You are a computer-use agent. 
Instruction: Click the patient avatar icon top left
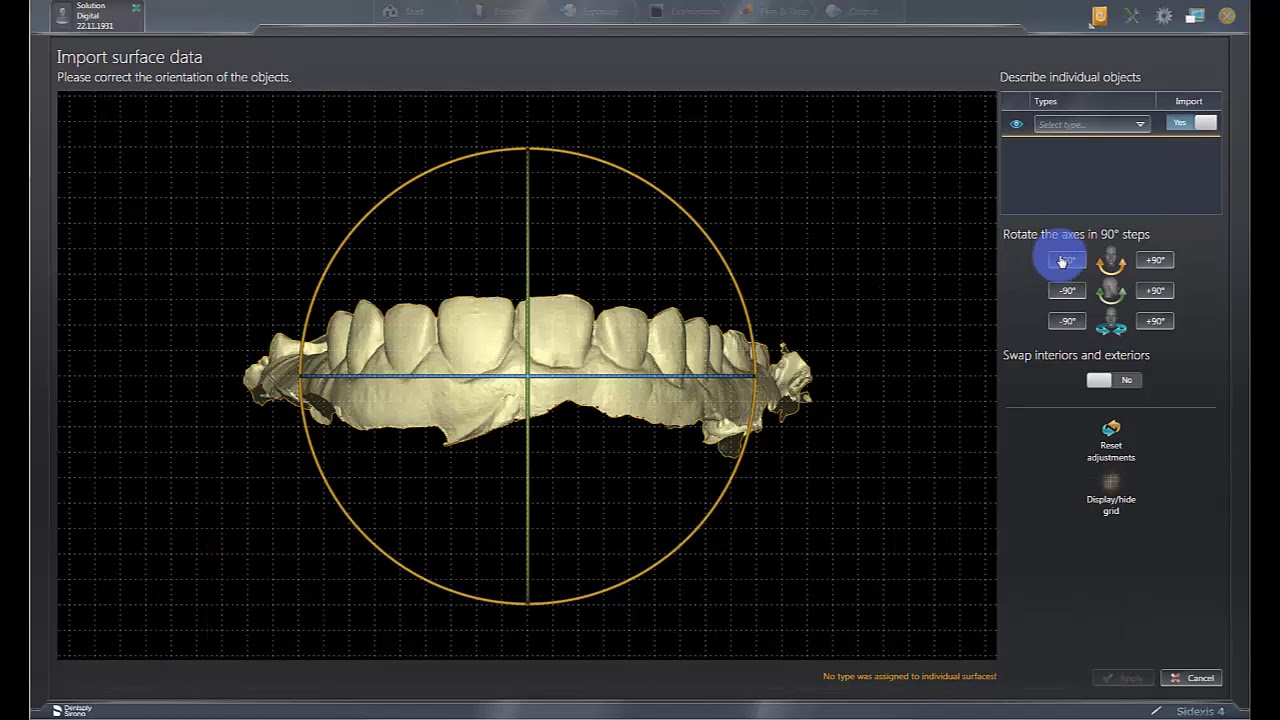coord(63,15)
